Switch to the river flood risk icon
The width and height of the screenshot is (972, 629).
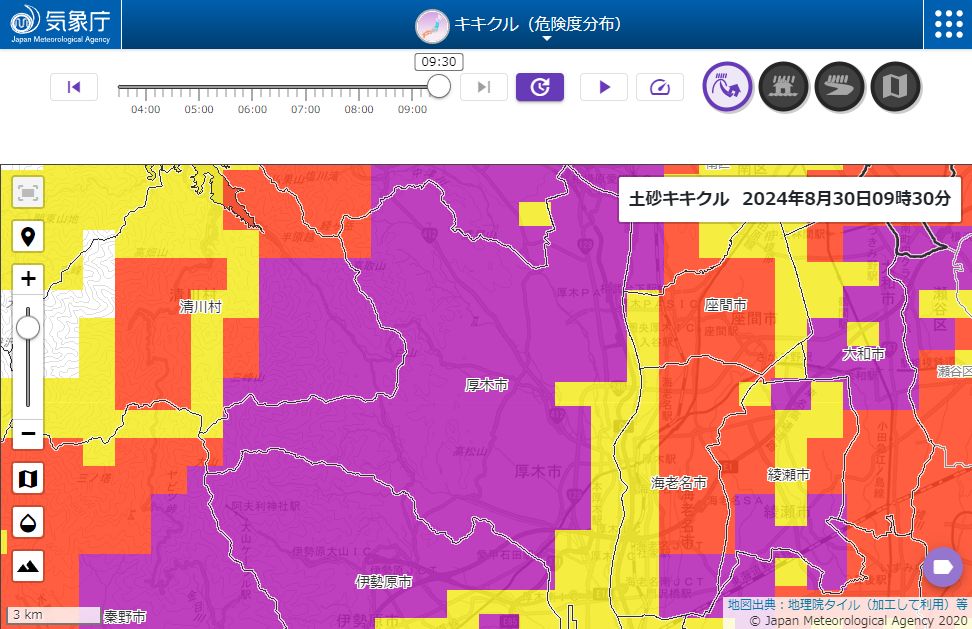[x=840, y=87]
